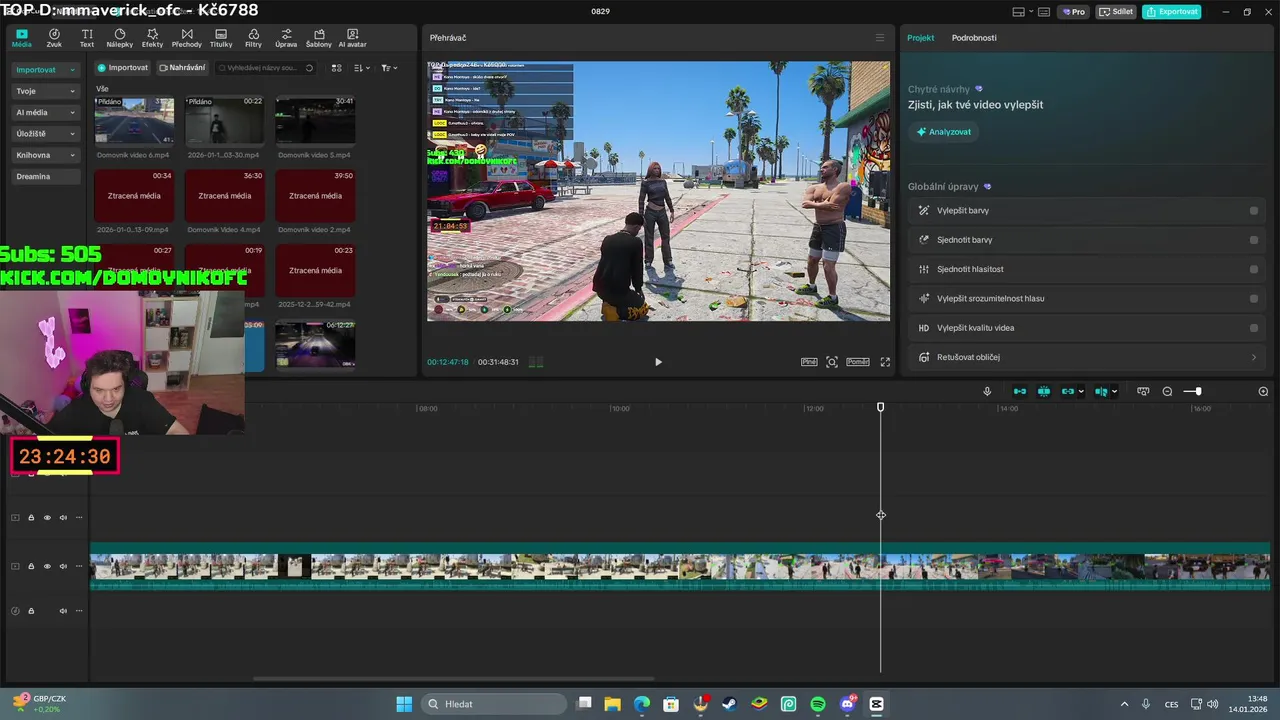Open the Nálepky stickers tab
The height and width of the screenshot is (720, 1280).
click(119, 38)
